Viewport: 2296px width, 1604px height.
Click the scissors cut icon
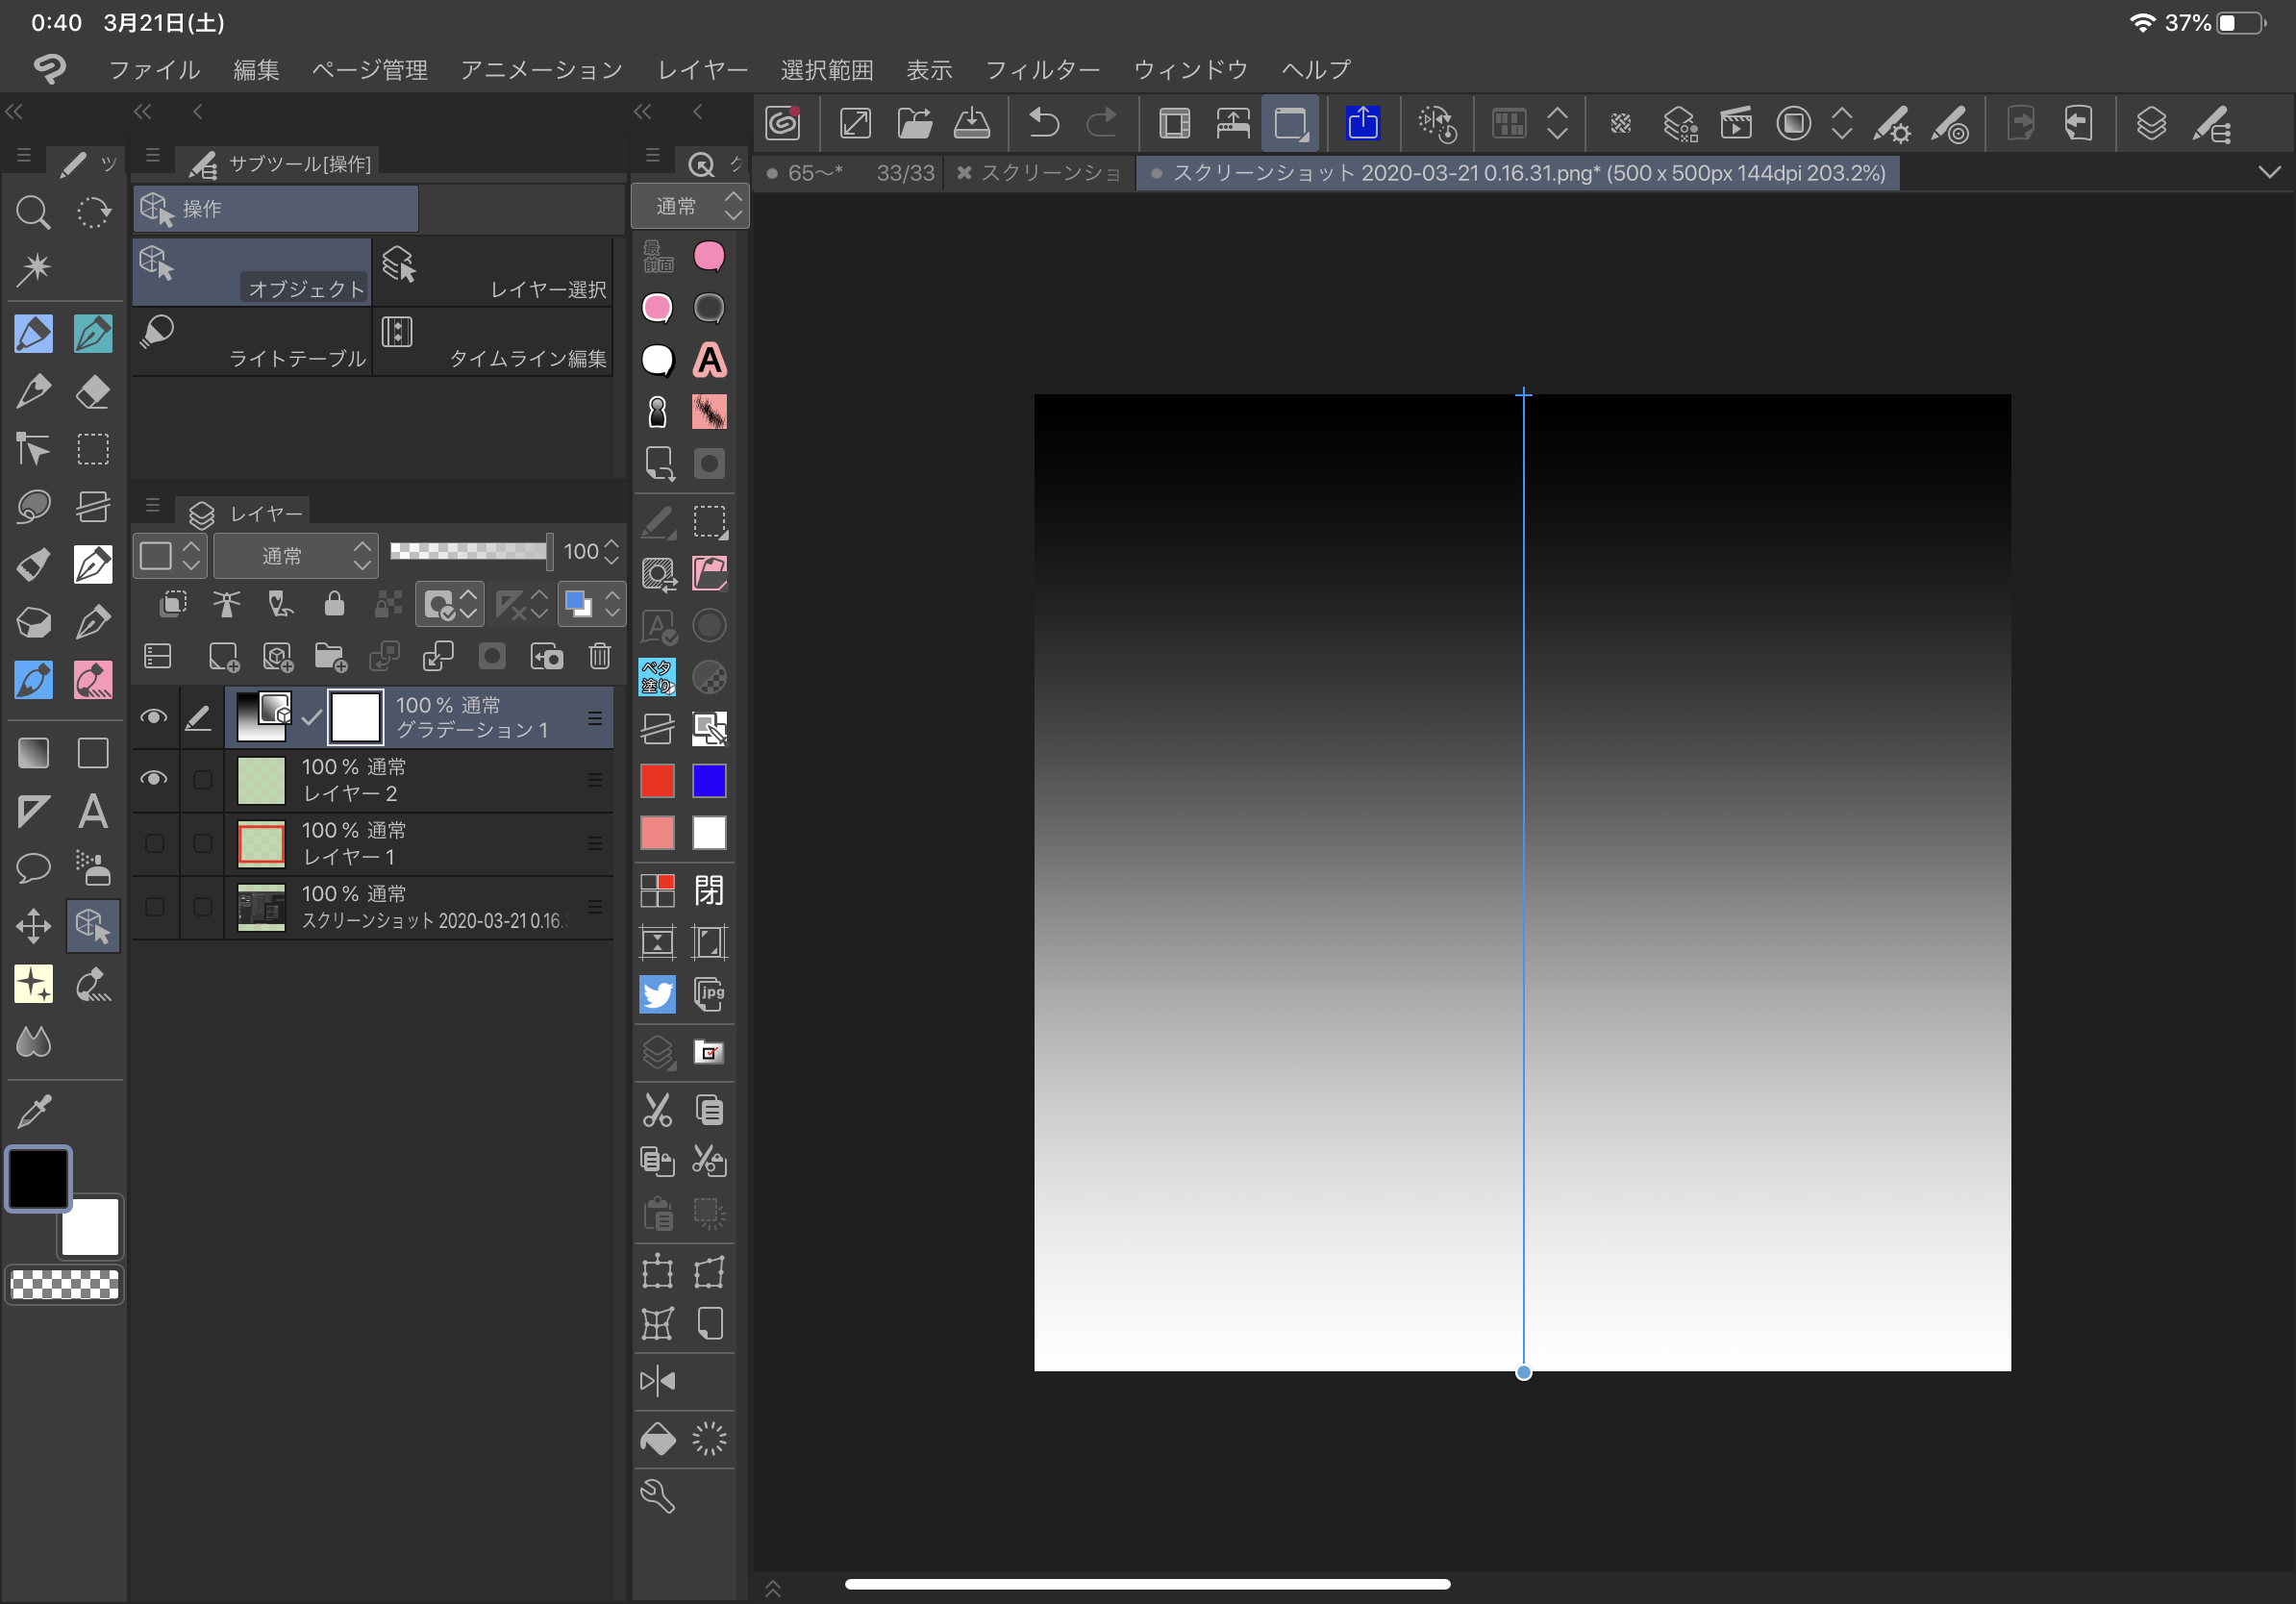pyautogui.click(x=657, y=1110)
